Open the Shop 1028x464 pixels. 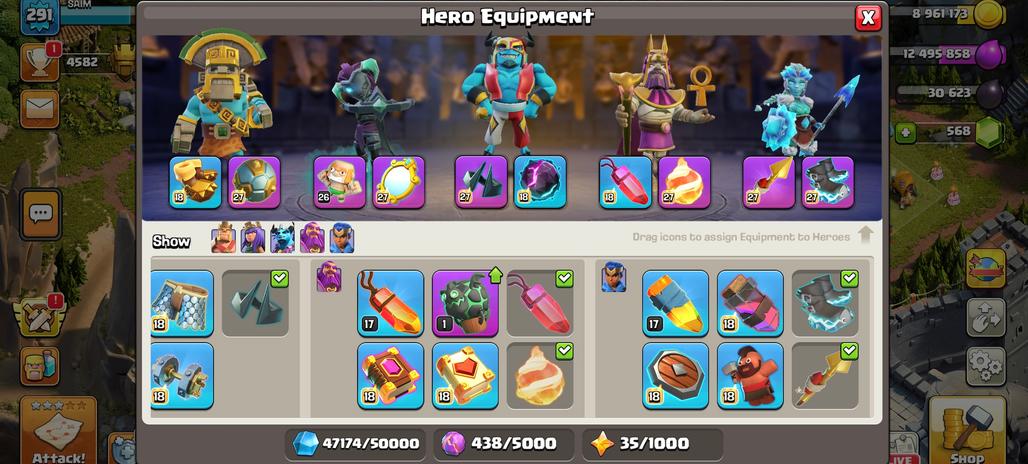coord(967,430)
